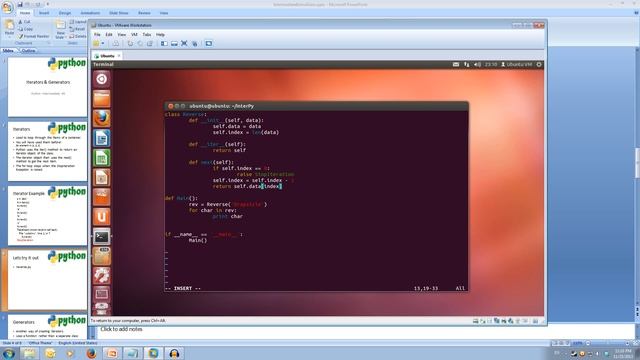Open PowerPoint from Windows taskbar
Viewport: 640px width, 360px height.
point(112,353)
